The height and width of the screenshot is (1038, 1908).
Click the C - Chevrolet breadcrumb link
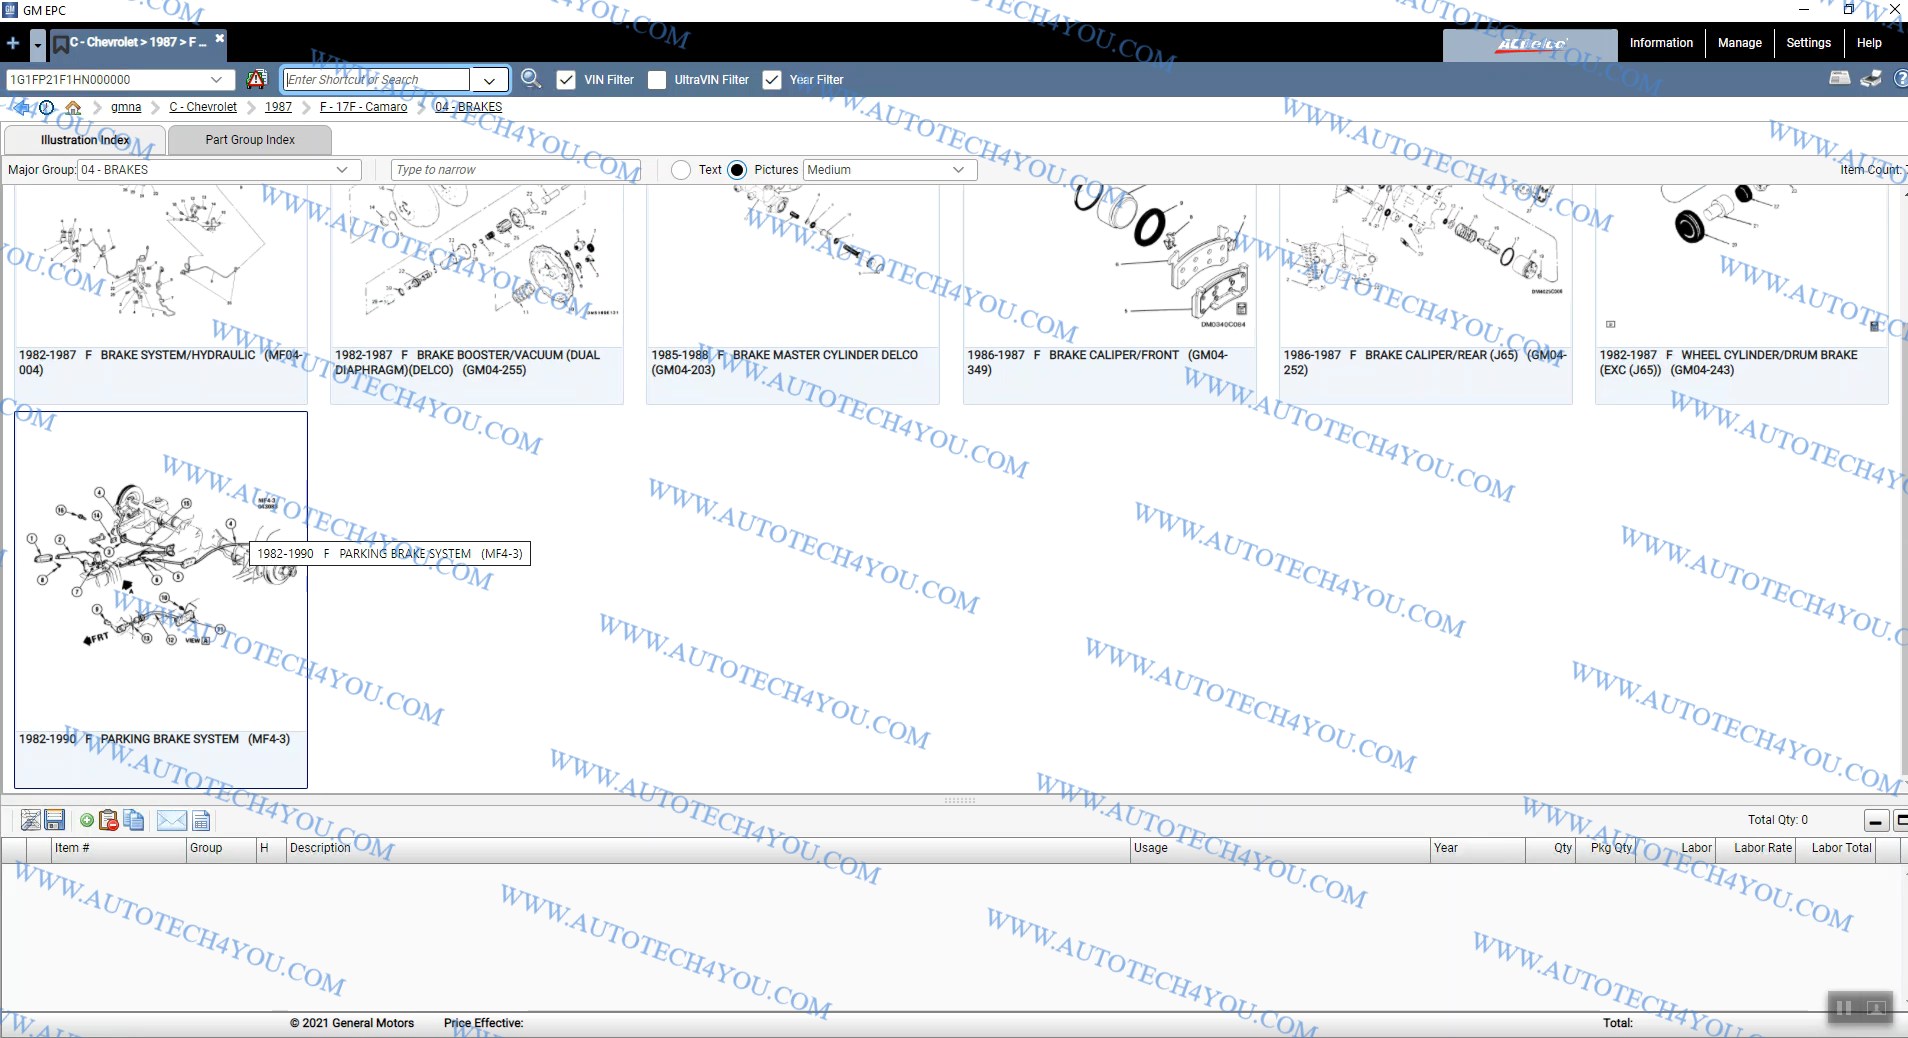[203, 107]
